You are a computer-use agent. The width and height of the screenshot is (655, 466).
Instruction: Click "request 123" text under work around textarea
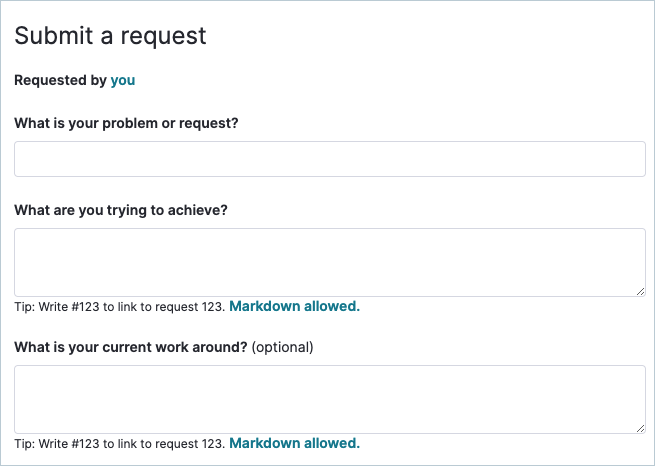point(189,444)
